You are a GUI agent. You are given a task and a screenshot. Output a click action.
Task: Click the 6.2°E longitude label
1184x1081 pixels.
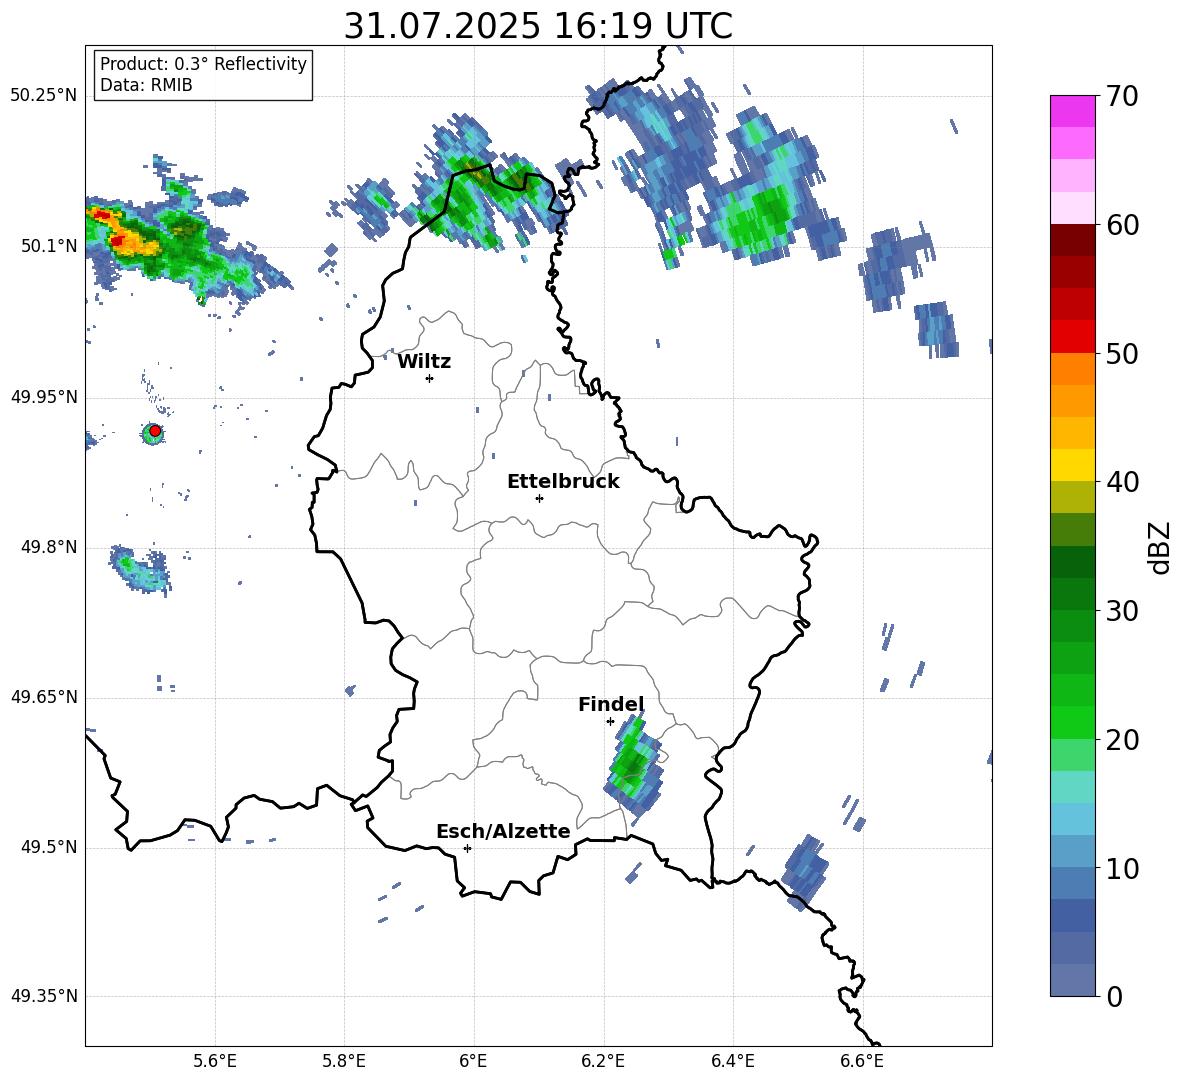click(603, 1061)
